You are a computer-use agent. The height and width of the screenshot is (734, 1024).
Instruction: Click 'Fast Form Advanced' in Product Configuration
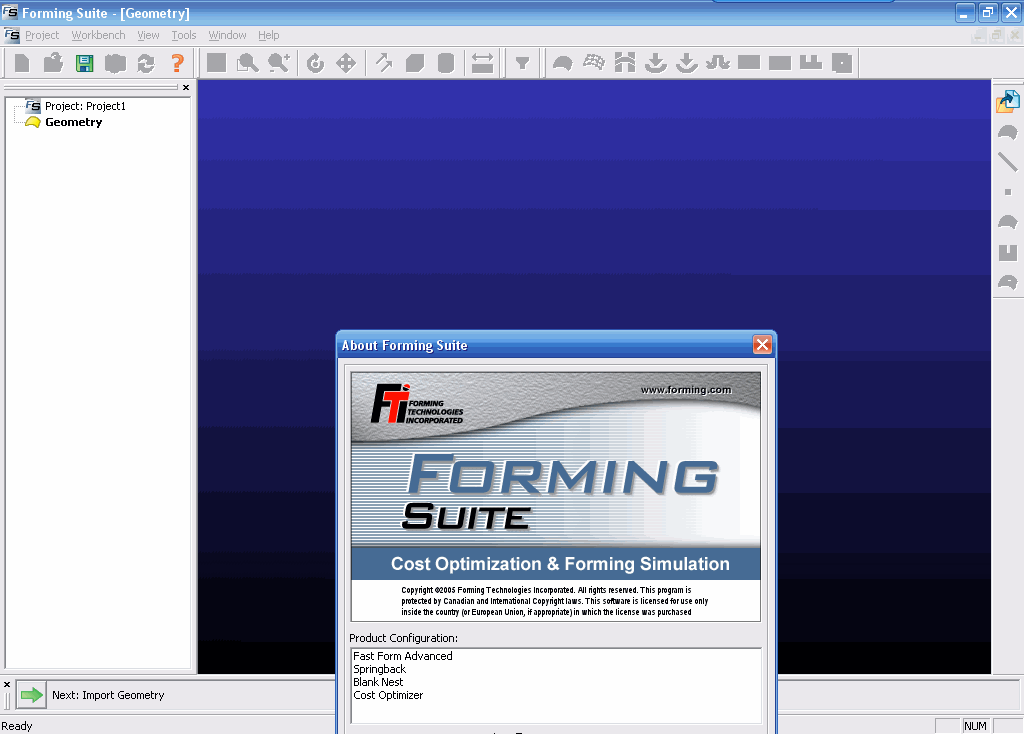click(x=402, y=656)
